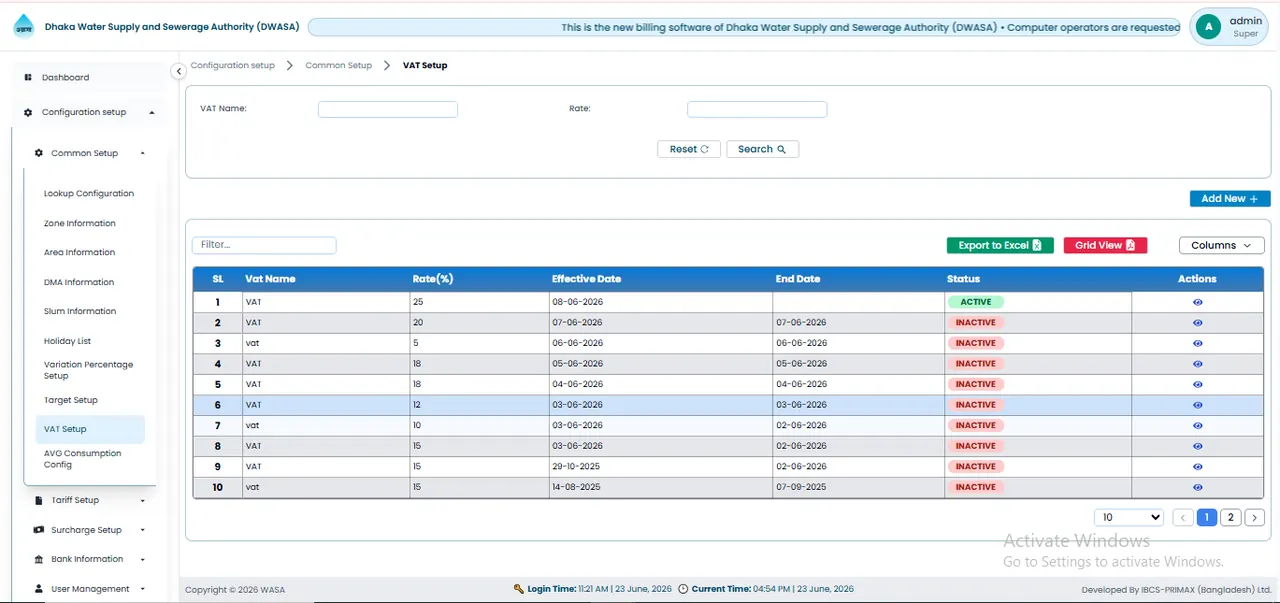Open eye icon in row 5
This screenshot has width=1280, height=603.
pyautogui.click(x=1197, y=384)
